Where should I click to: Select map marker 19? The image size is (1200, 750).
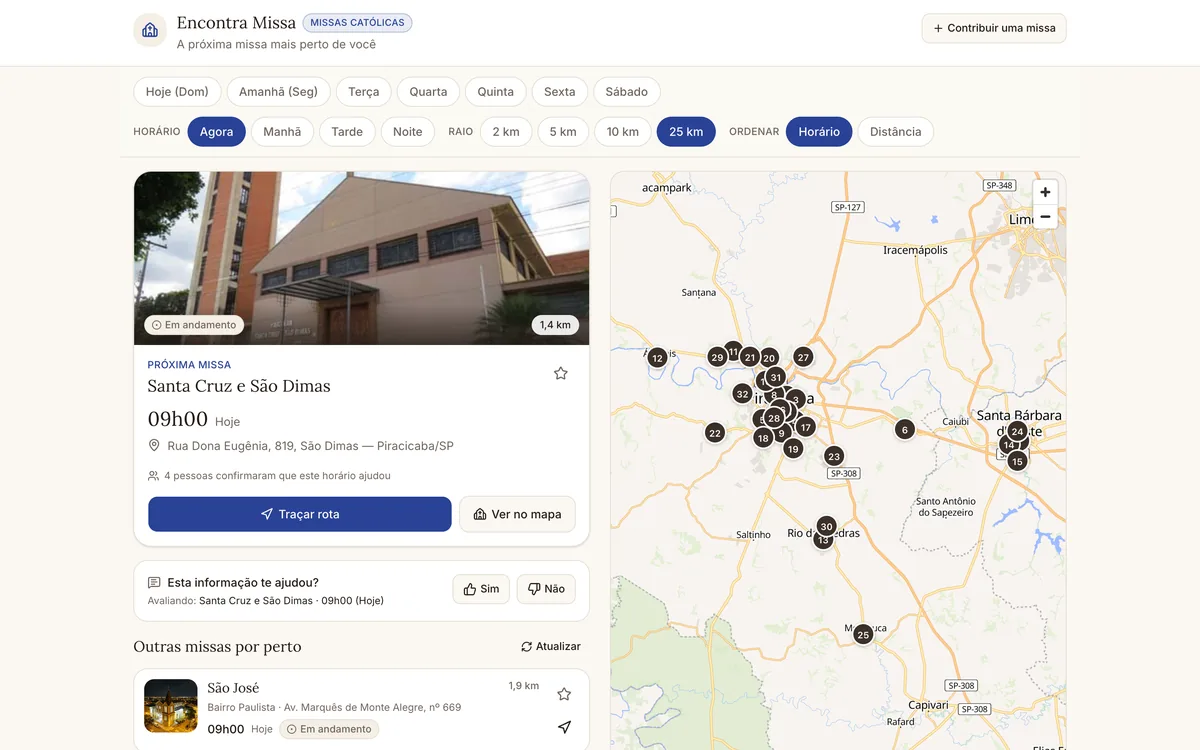(x=793, y=449)
